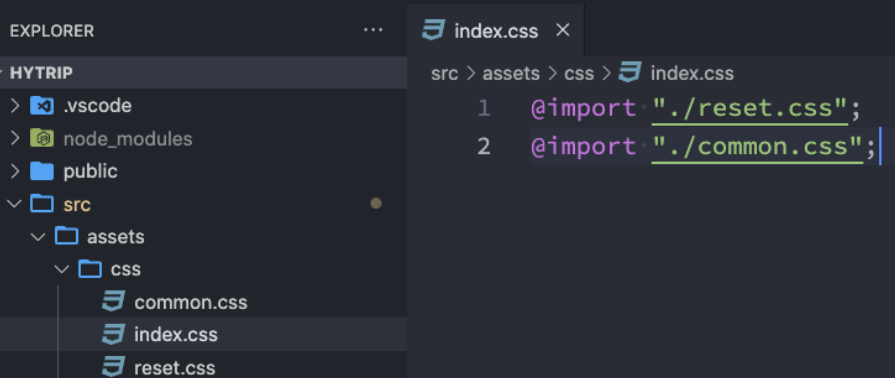Collapse the src folder chevron
The width and height of the screenshot is (895, 378).
pos(15,204)
